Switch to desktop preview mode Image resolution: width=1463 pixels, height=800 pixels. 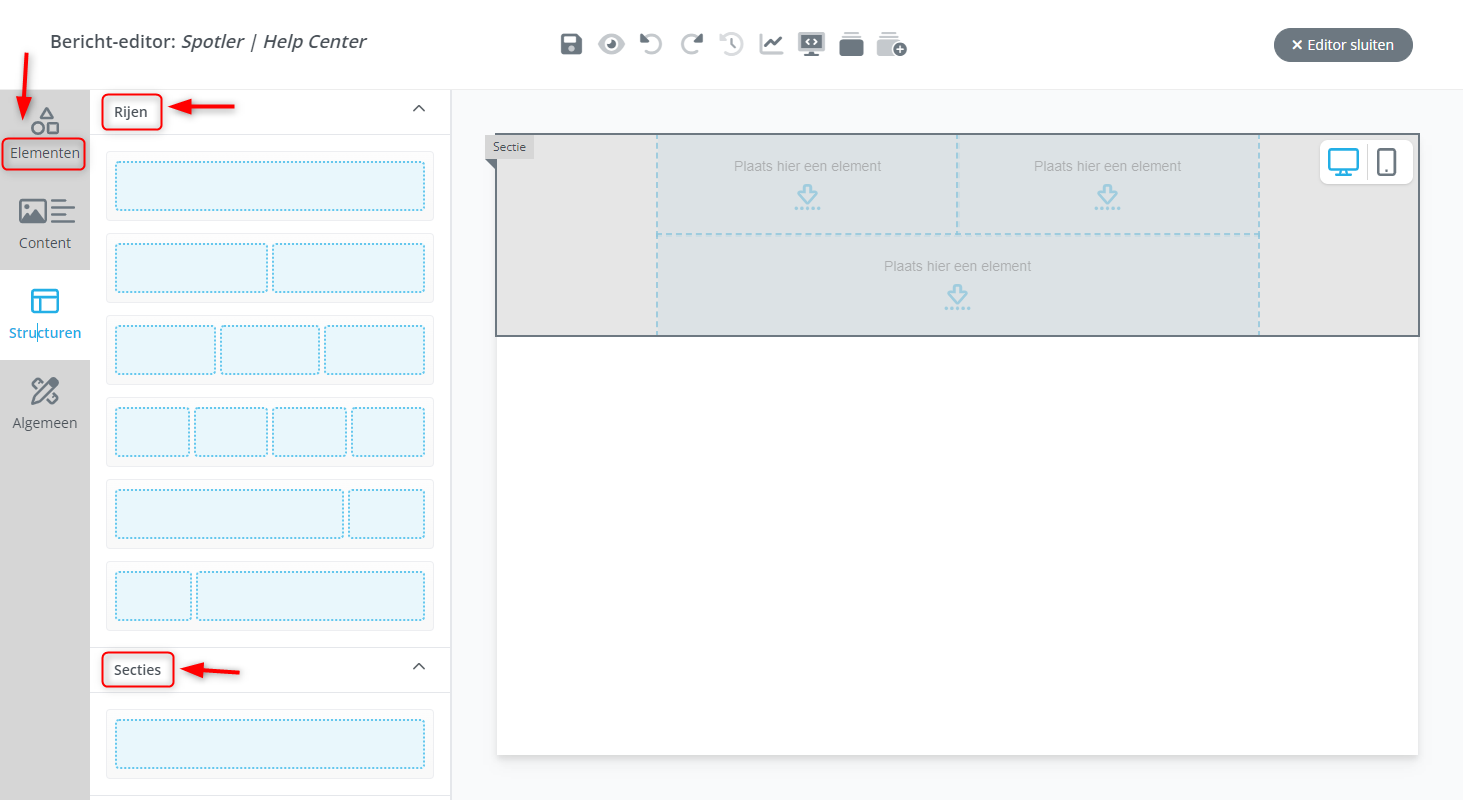point(1343,161)
